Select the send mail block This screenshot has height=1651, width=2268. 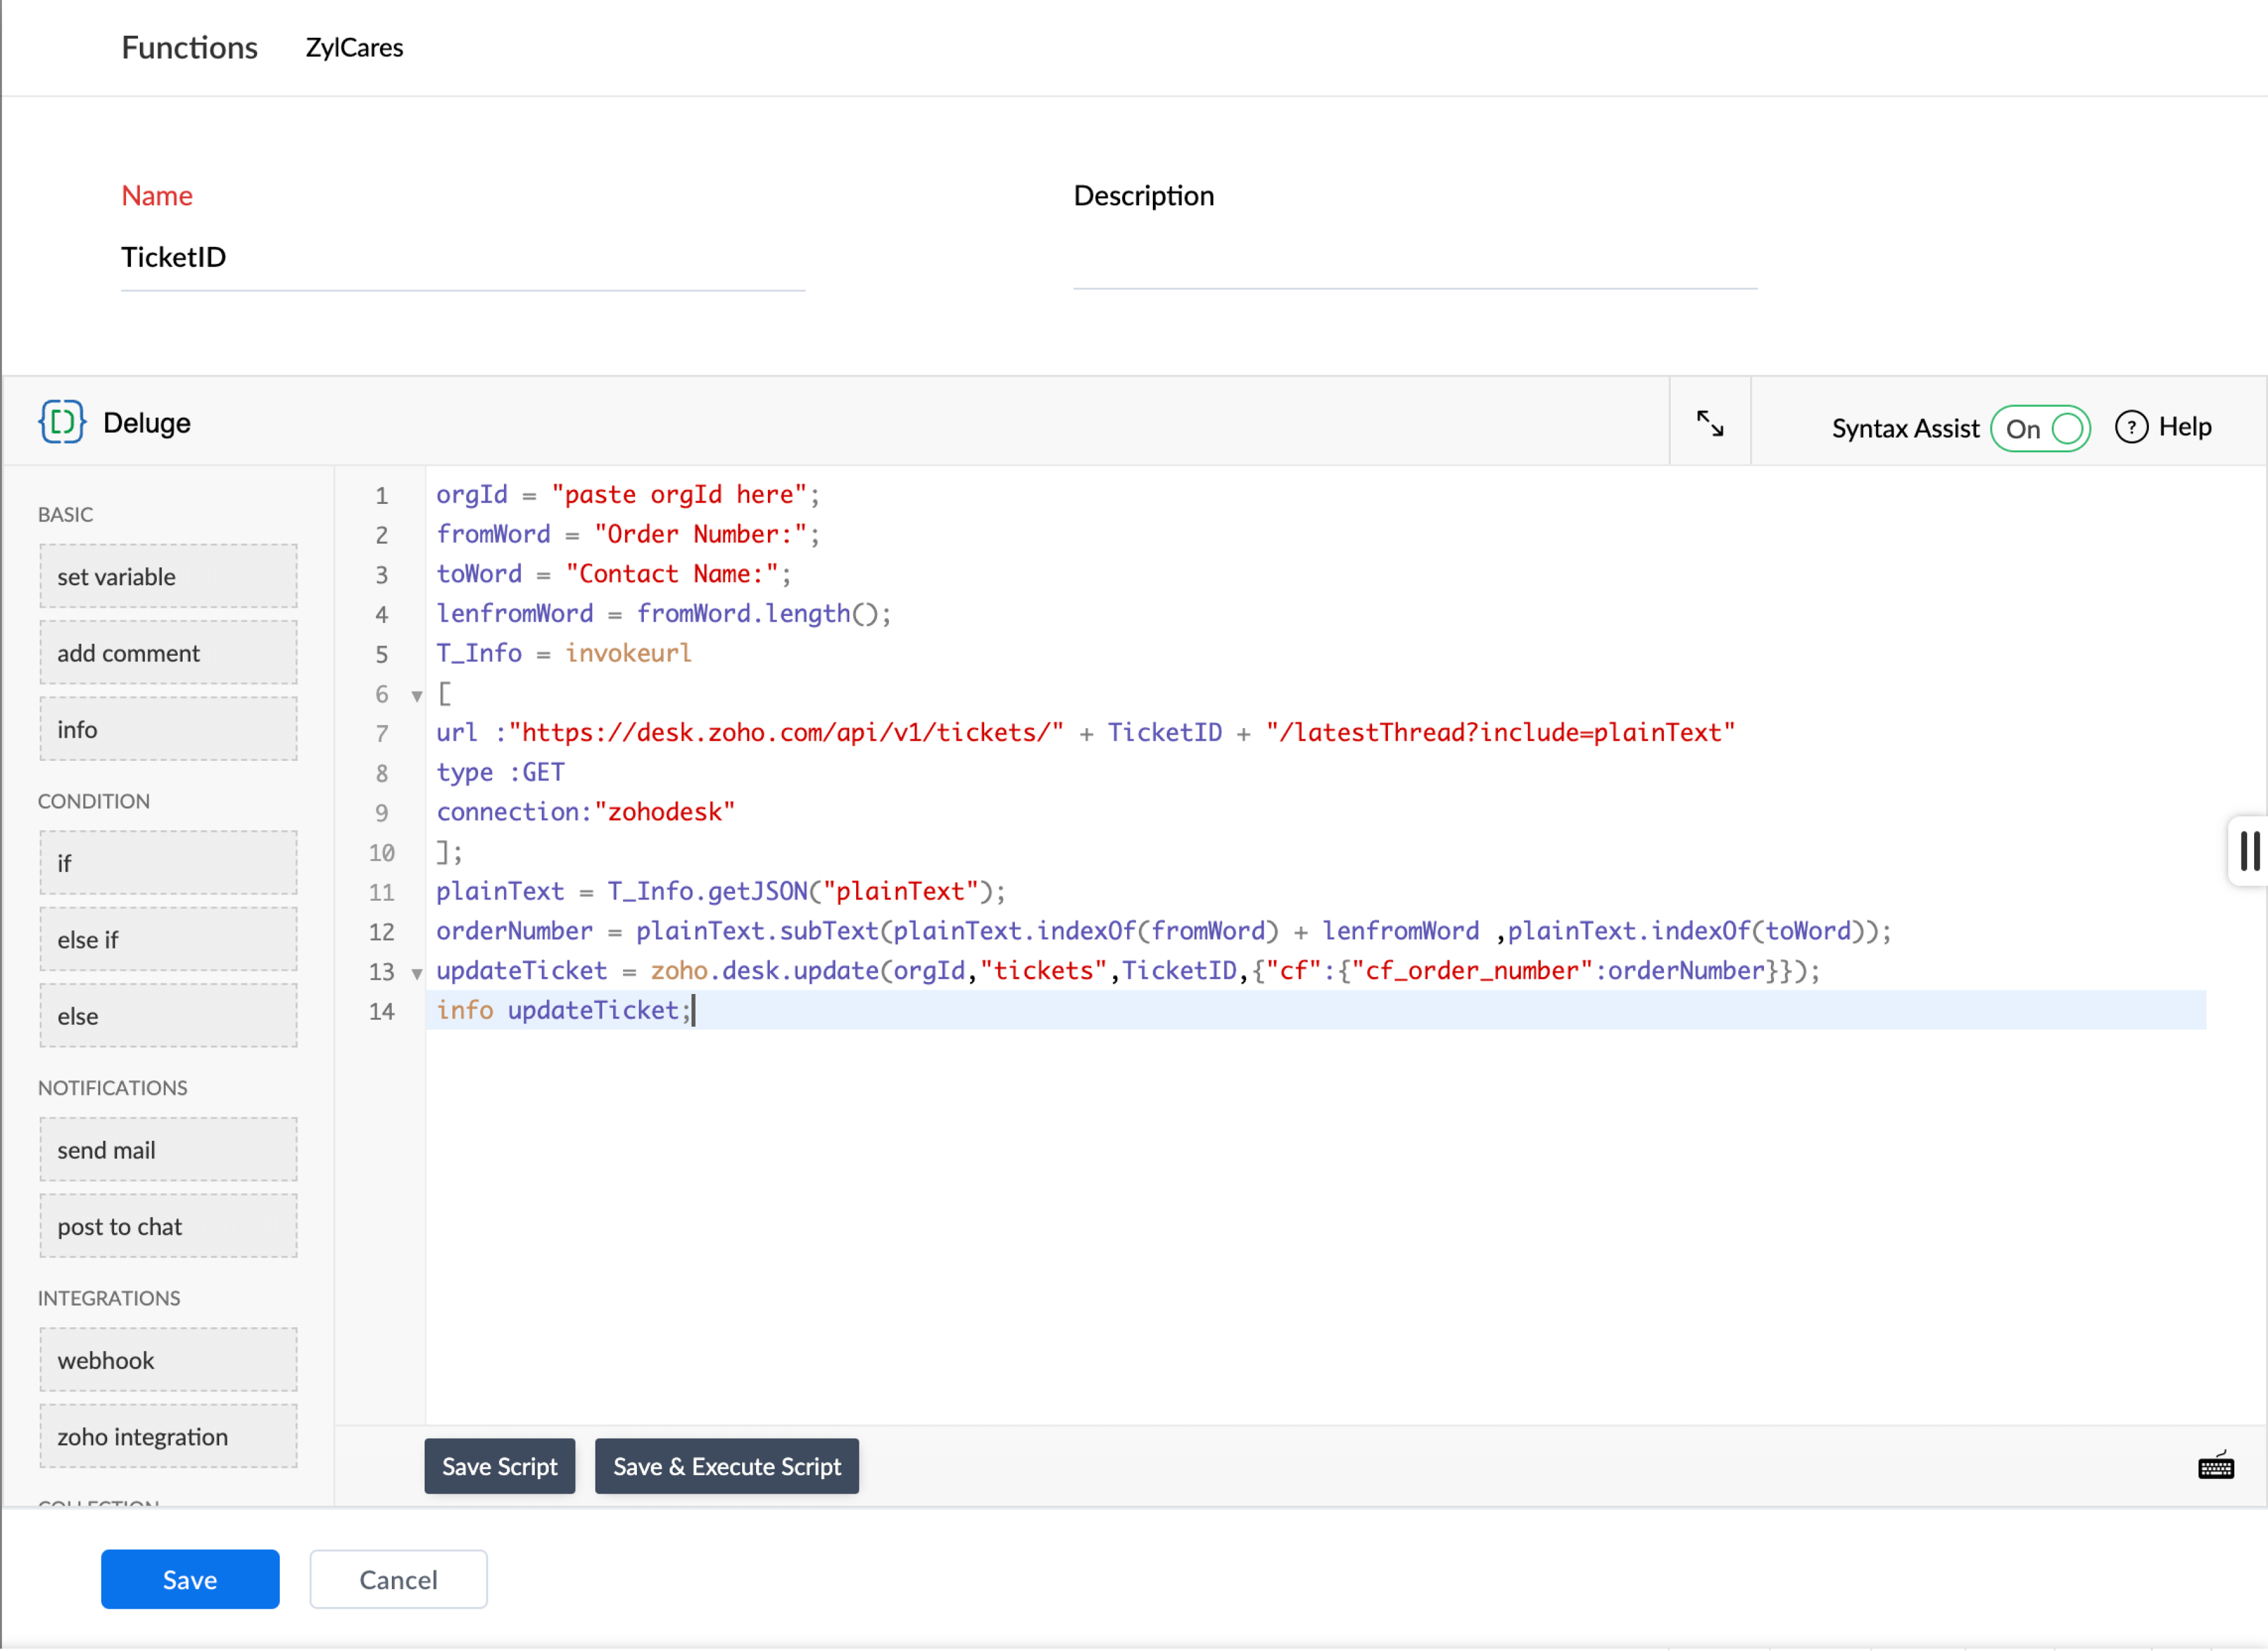click(168, 1150)
